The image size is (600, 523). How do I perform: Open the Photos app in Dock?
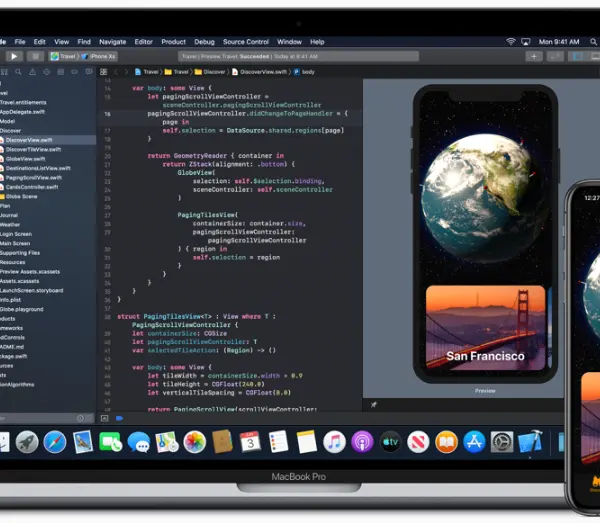tap(195, 442)
